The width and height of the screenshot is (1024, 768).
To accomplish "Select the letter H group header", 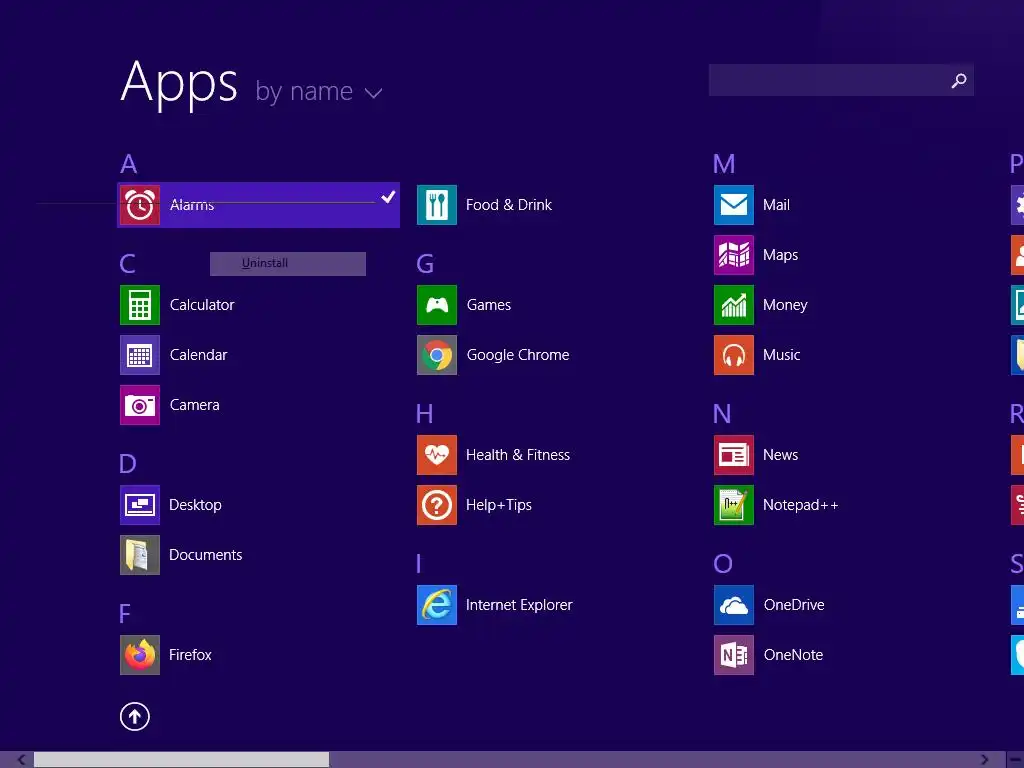I will click(x=424, y=414).
